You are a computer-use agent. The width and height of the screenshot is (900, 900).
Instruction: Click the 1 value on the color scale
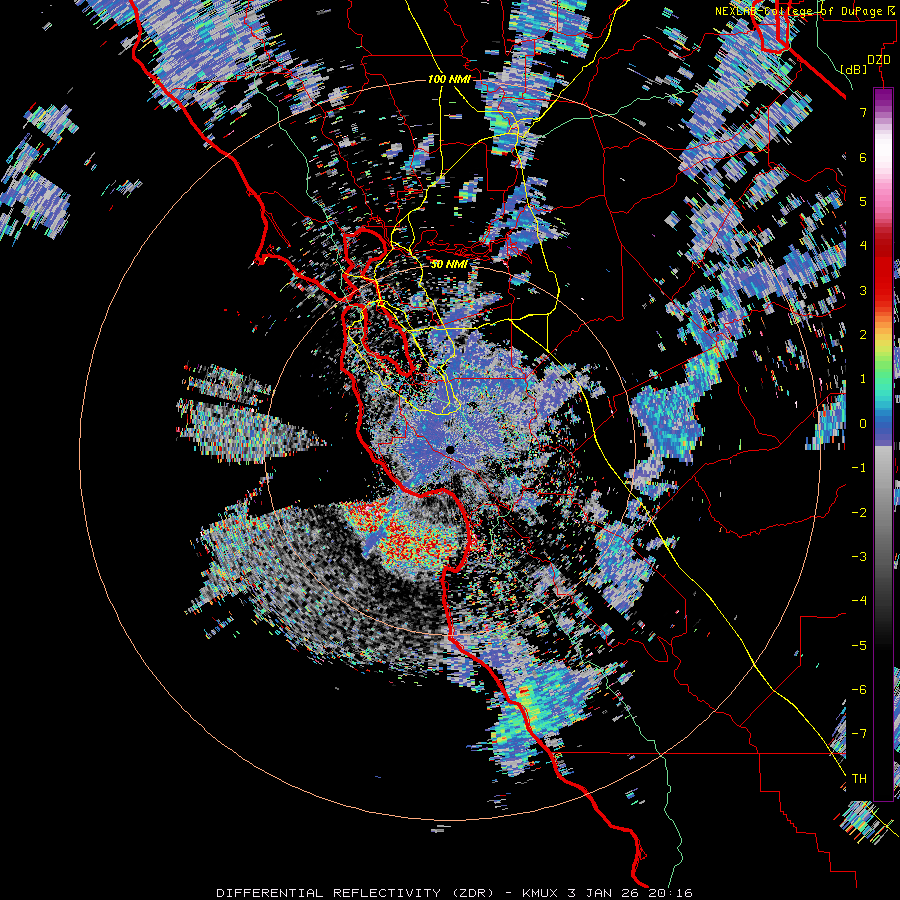click(x=863, y=379)
